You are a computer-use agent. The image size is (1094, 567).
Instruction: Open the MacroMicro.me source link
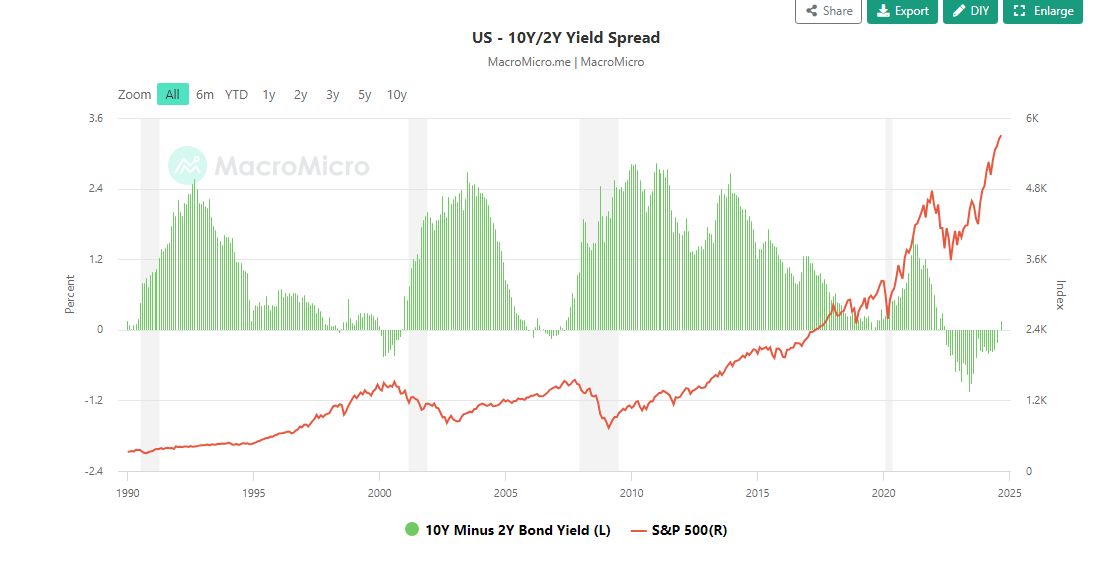coord(529,62)
